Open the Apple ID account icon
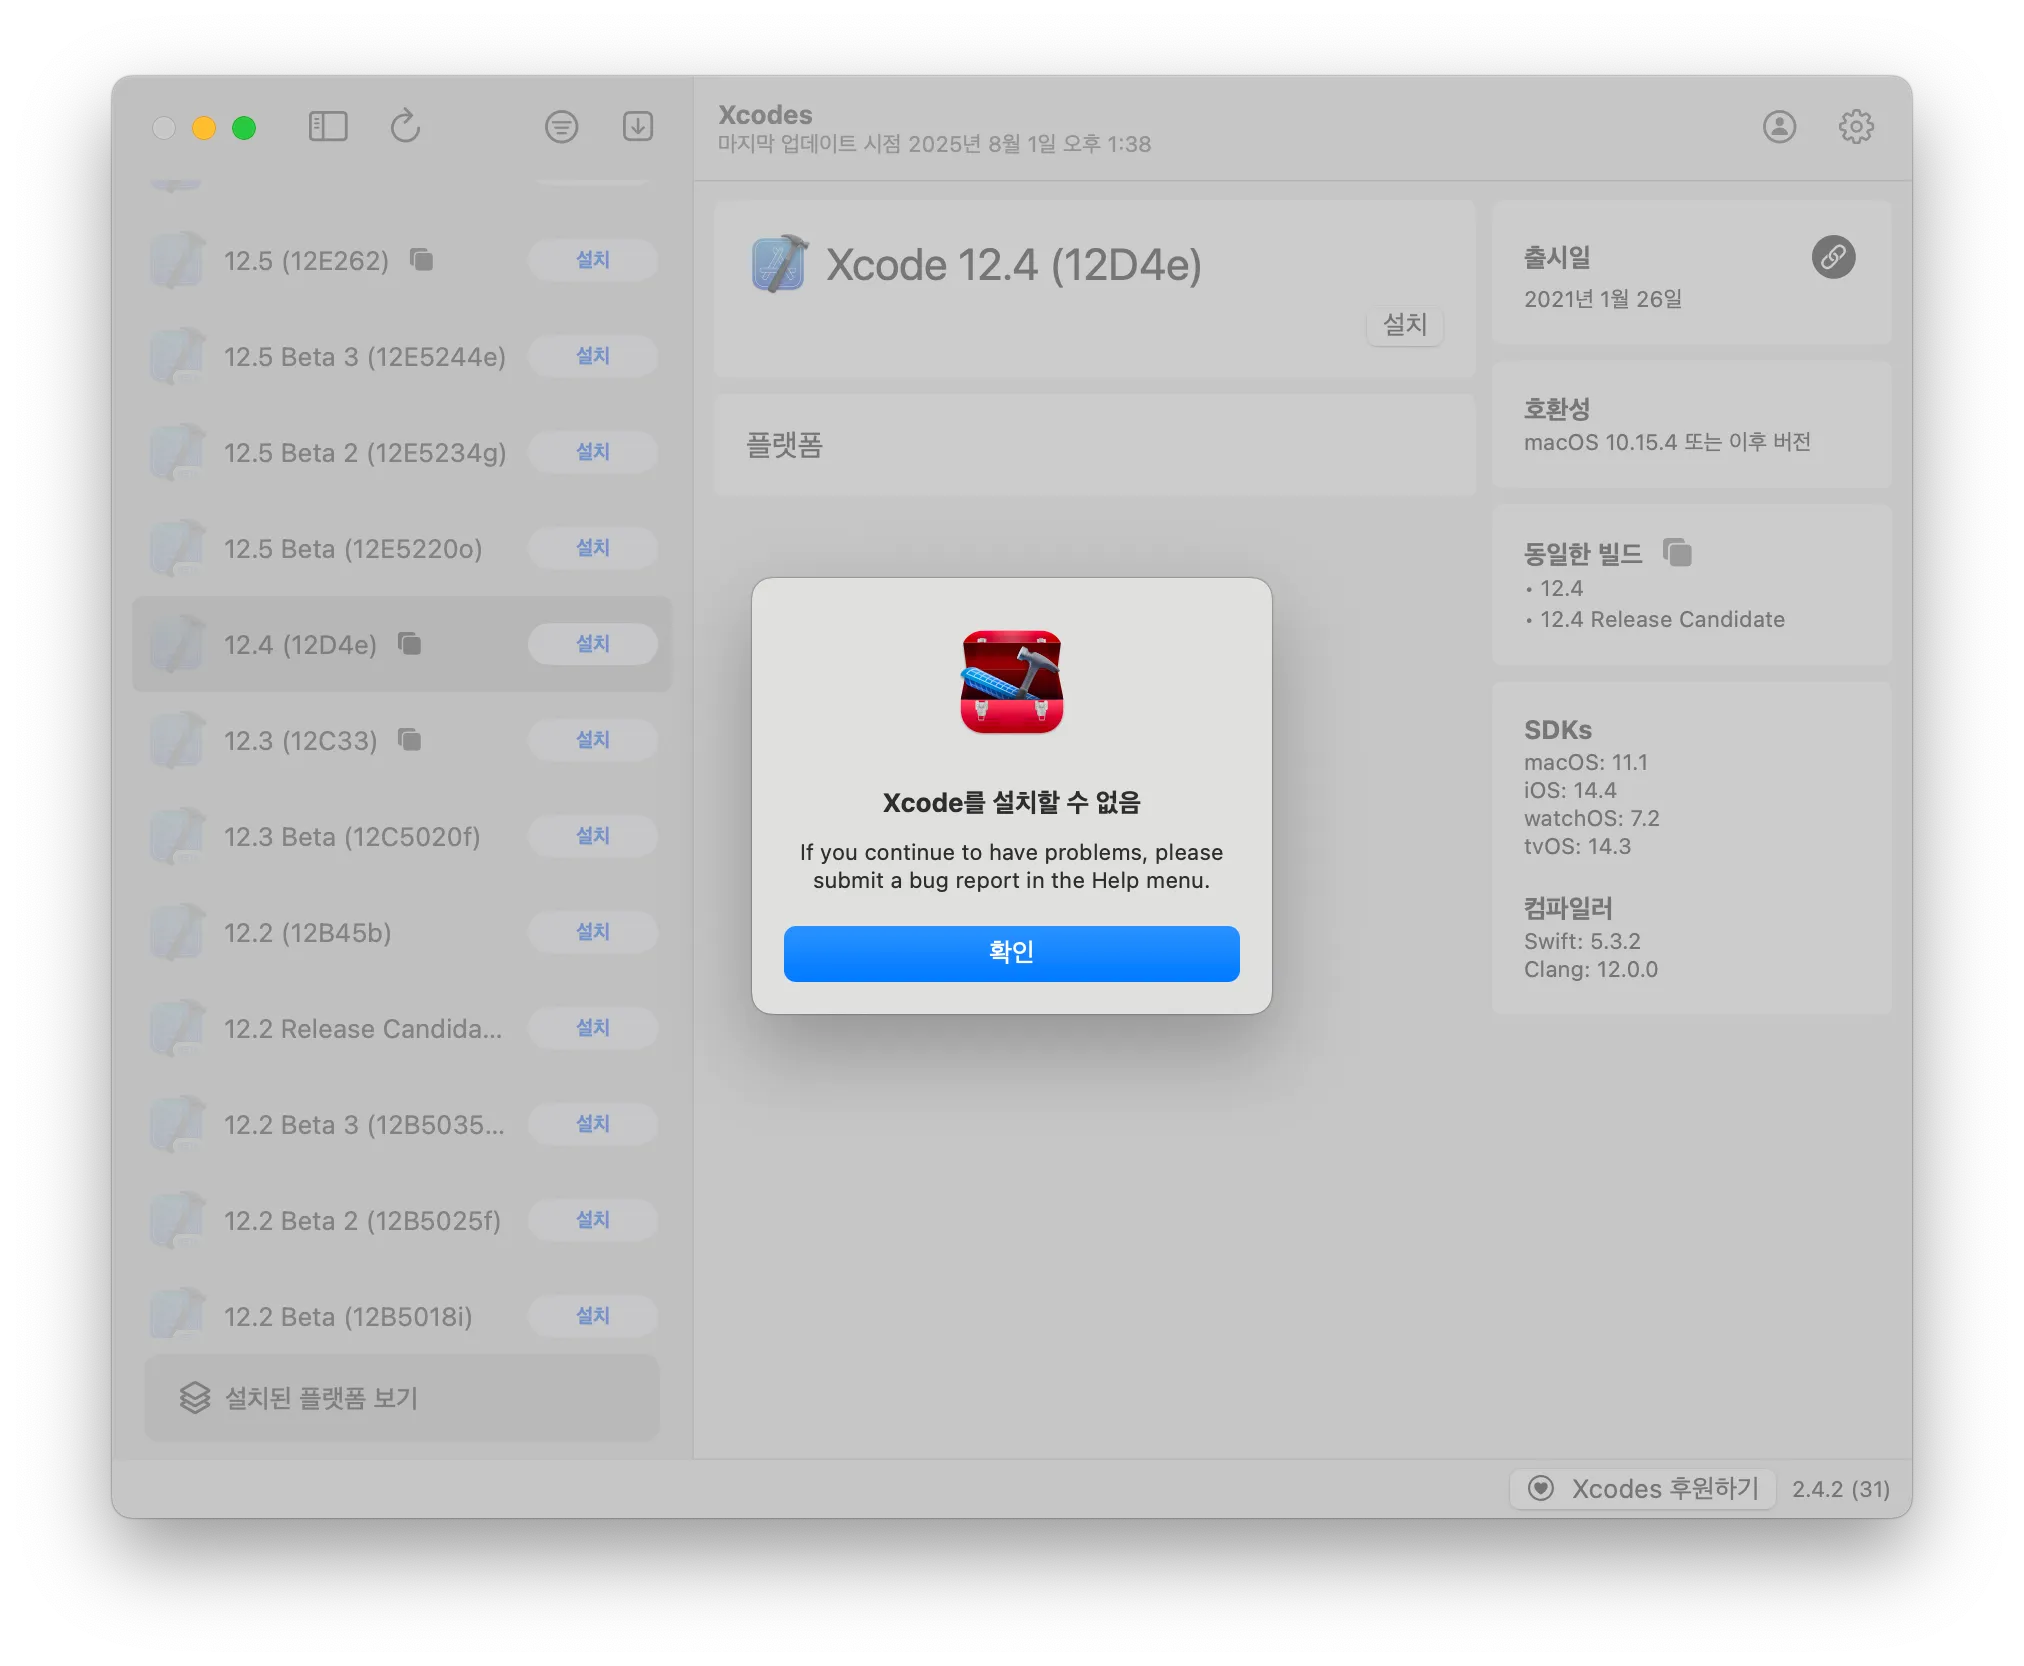The height and width of the screenshot is (1666, 2024). click(1779, 127)
